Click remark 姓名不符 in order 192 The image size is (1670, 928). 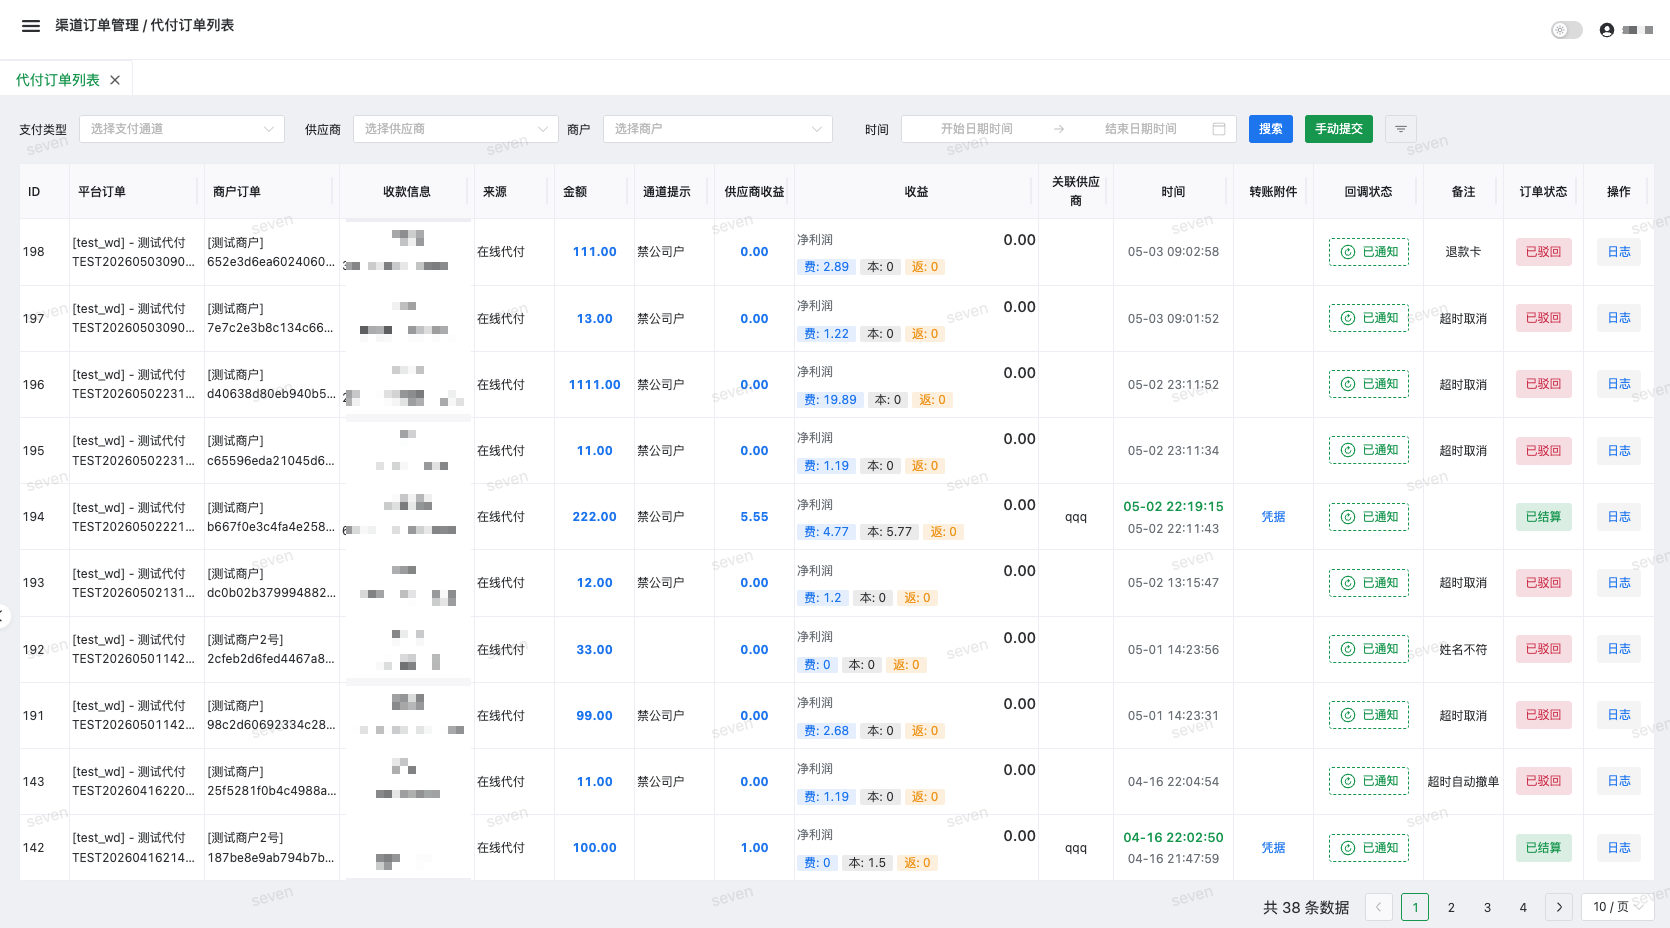pos(1463,649)
